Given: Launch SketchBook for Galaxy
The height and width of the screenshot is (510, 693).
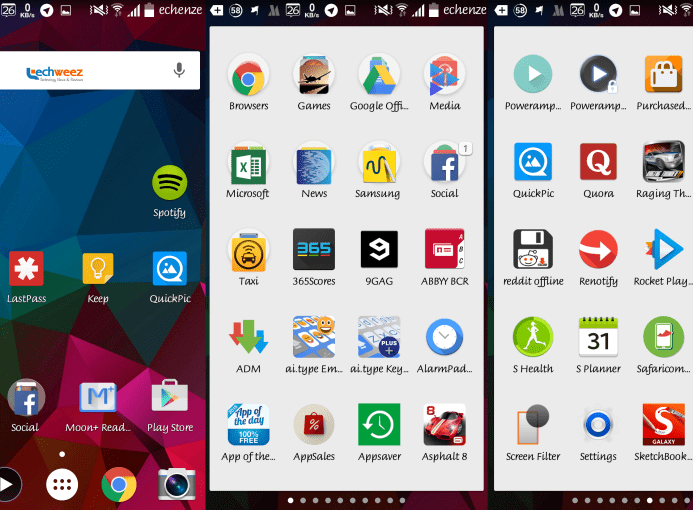Looking at the screenshot, I should pos(663,424).
